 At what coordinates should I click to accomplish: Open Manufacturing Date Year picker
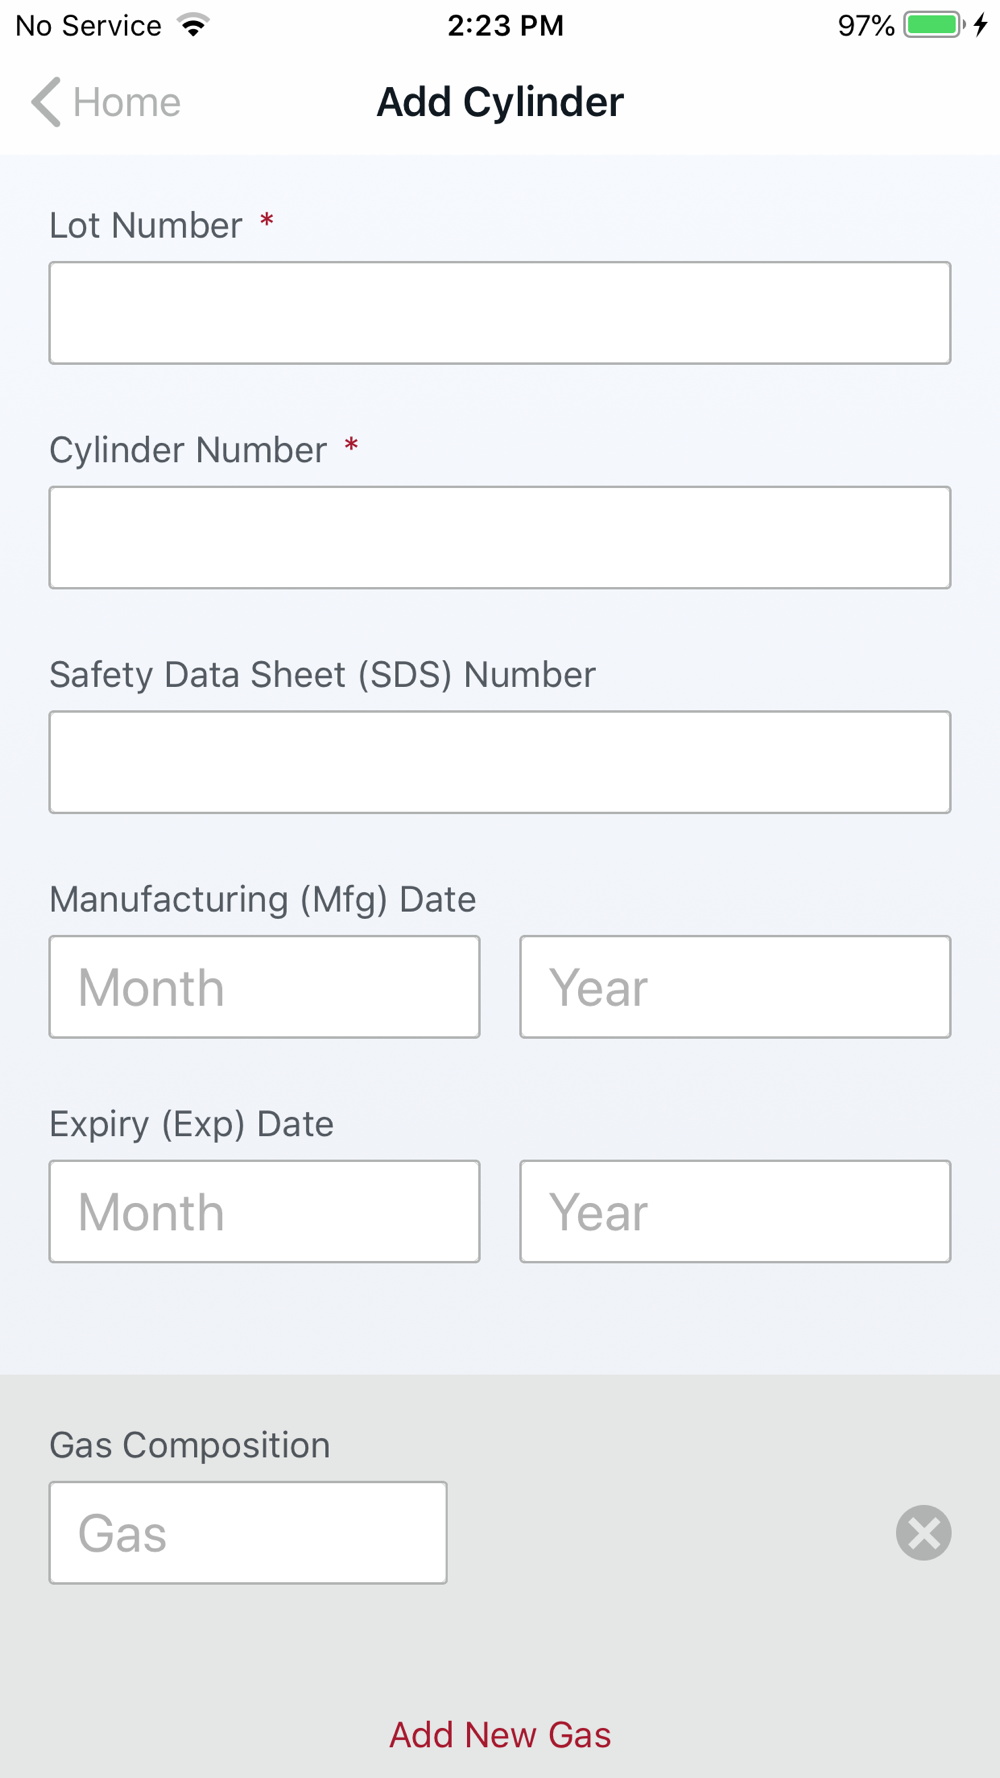pyautogui.click(x=735, y=987)
